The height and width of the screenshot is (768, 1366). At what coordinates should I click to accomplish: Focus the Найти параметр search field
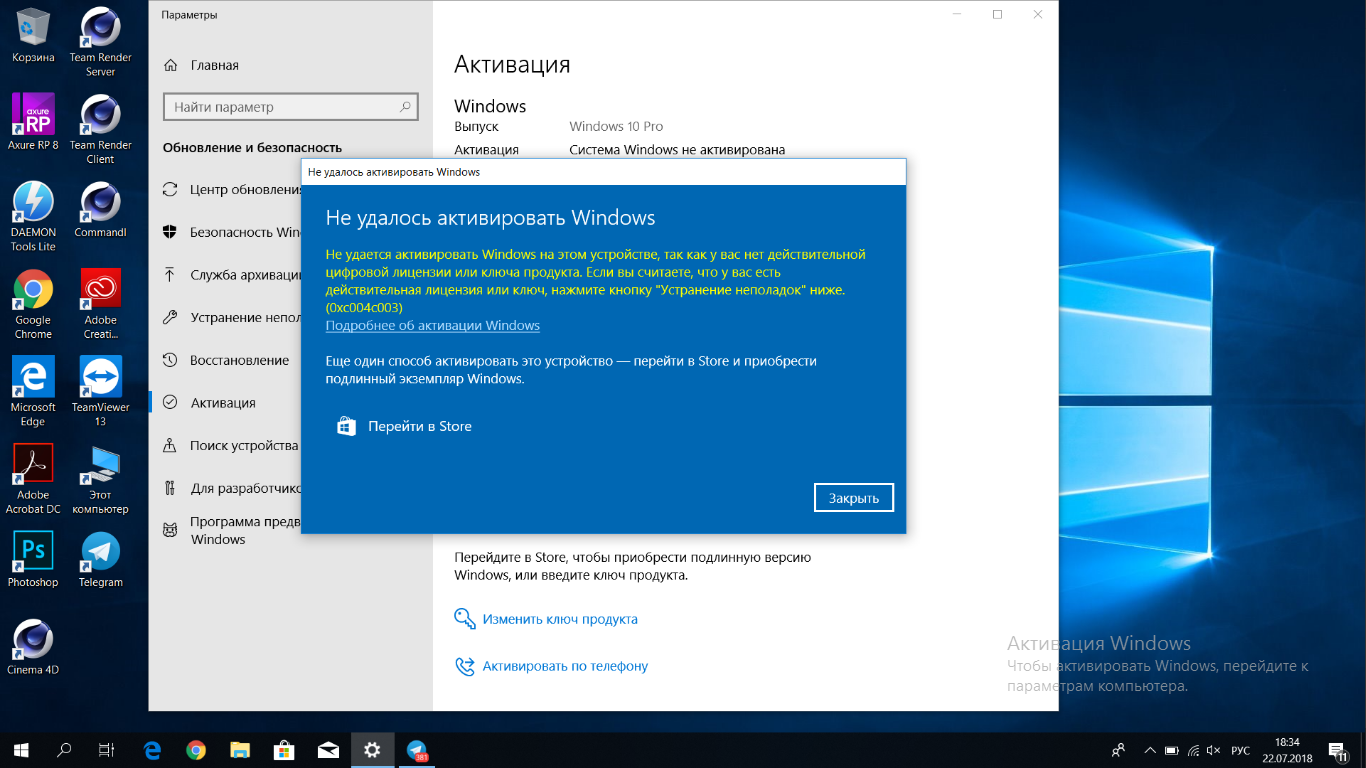(x=290, y=107)
